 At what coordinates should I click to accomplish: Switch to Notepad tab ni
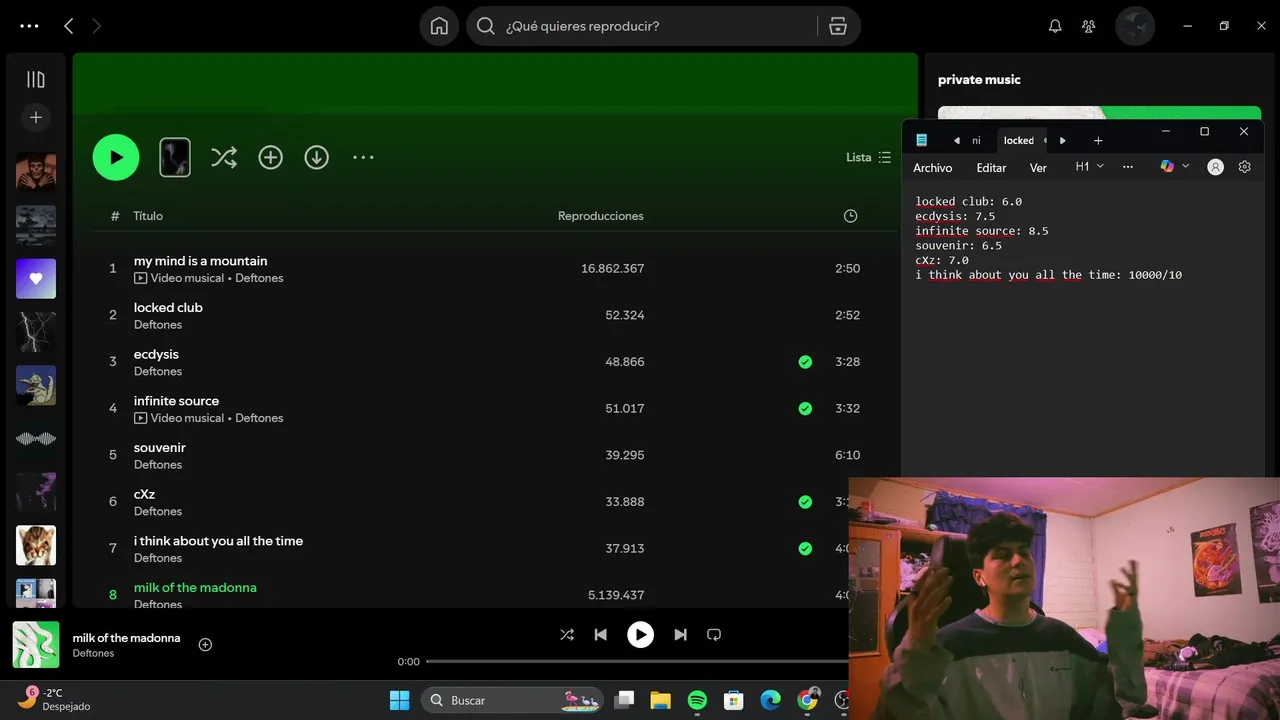pyautogui.click(x=976, y=141)
